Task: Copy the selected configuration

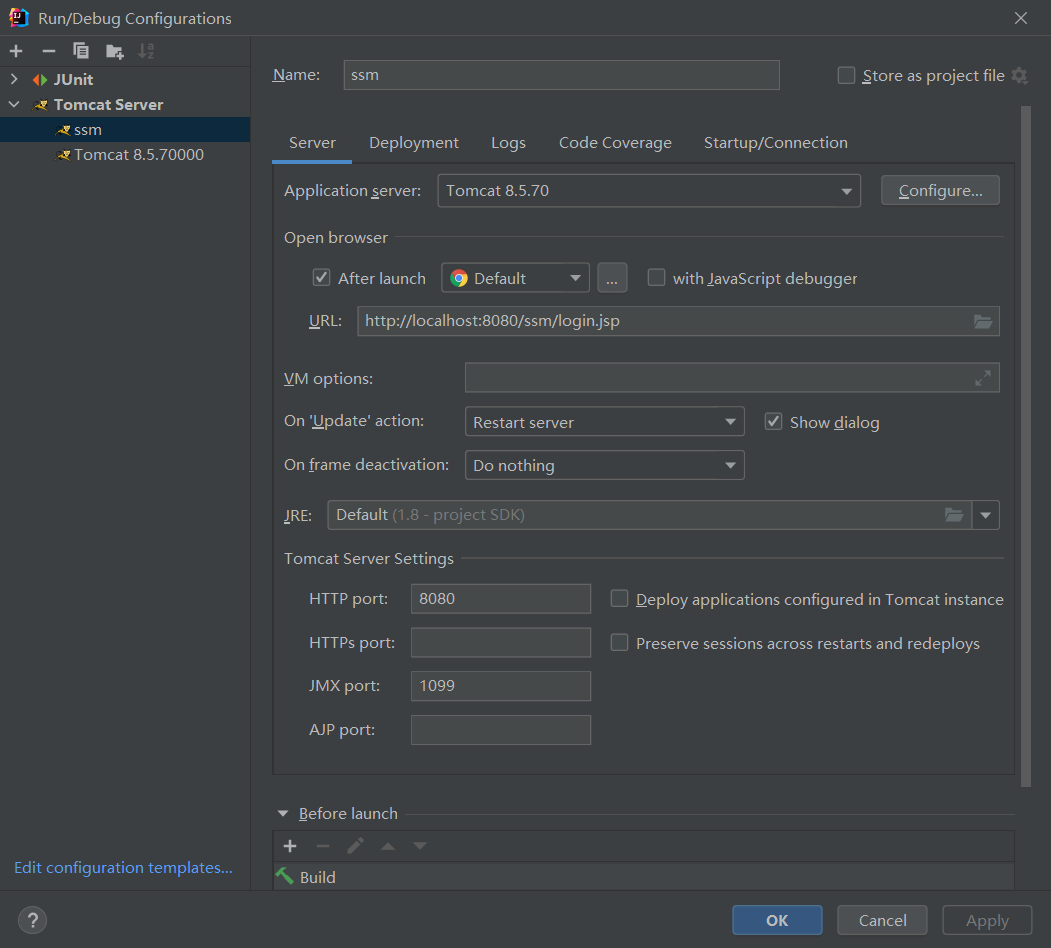Action: coord(80,51)
